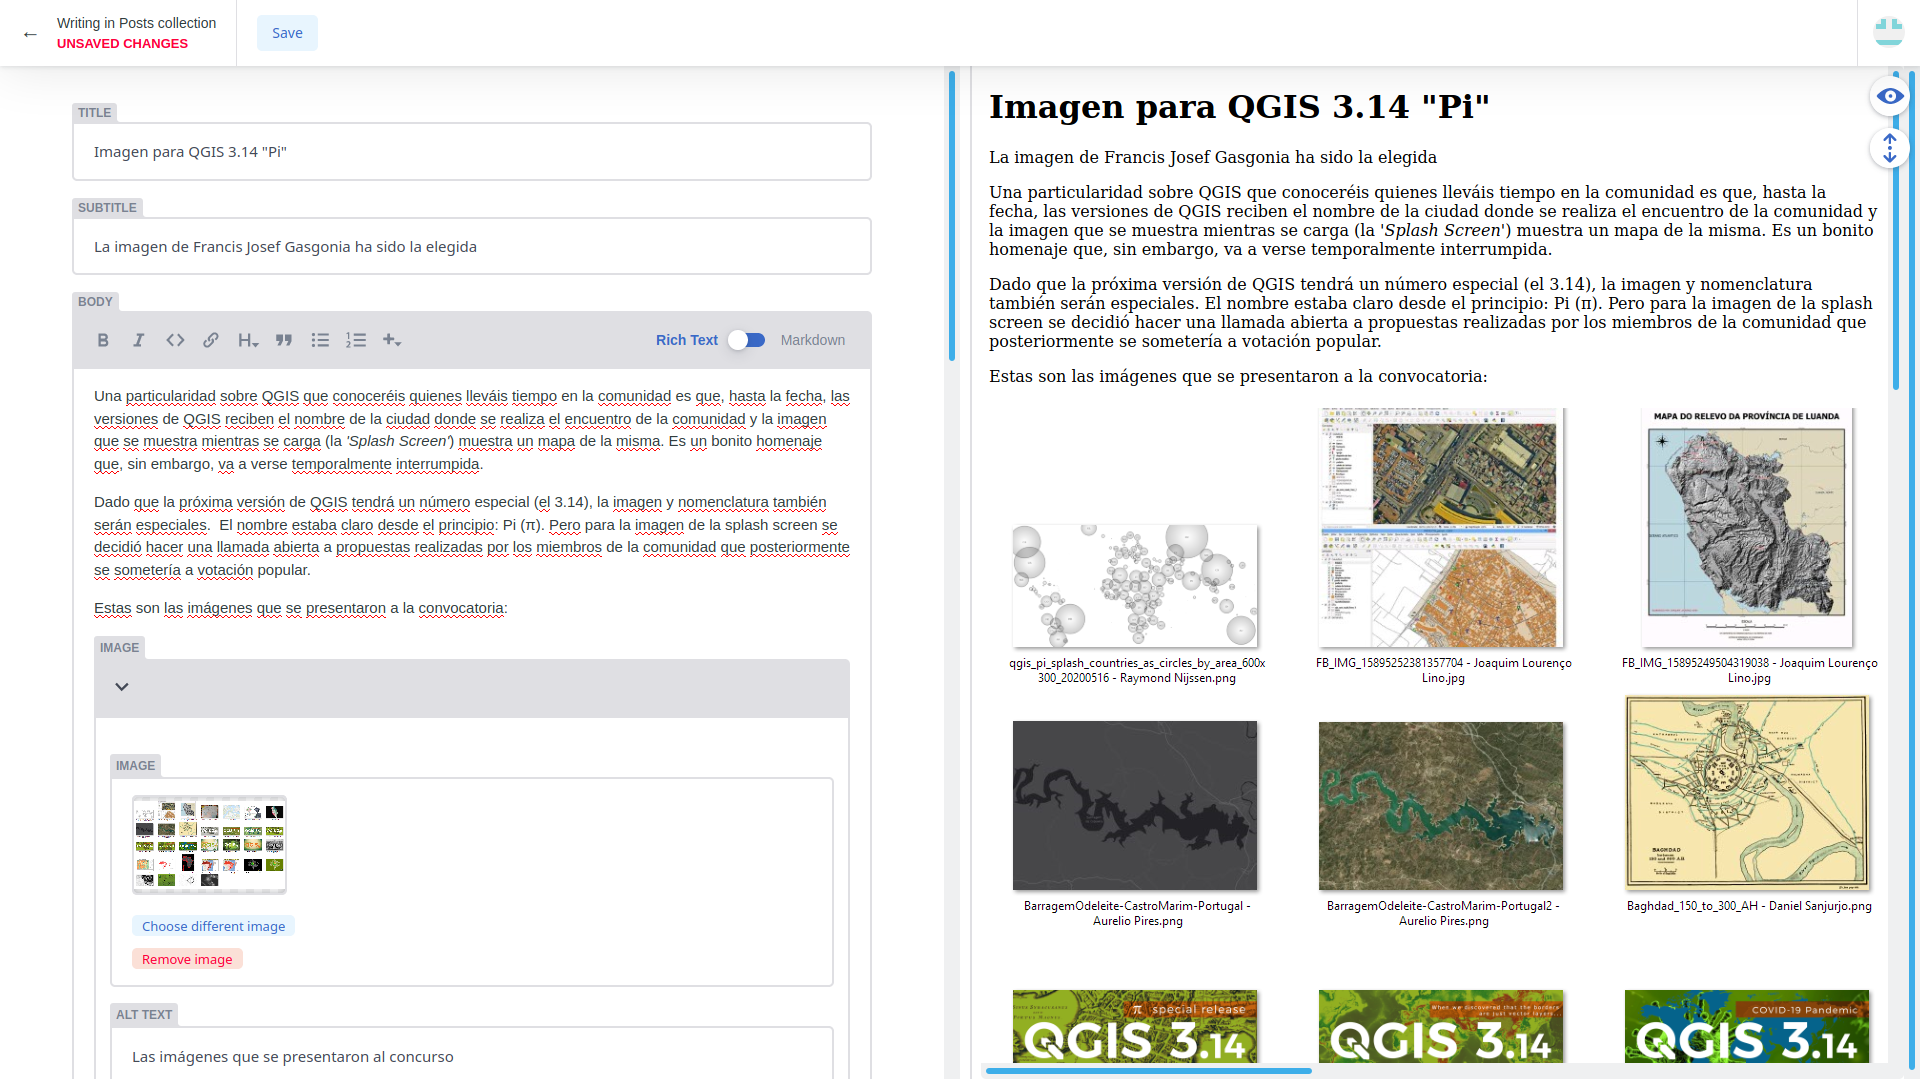Click second body paragraph starting Dado que
This screenshot has height=1079, width=1920.
[x=472, y=536]
